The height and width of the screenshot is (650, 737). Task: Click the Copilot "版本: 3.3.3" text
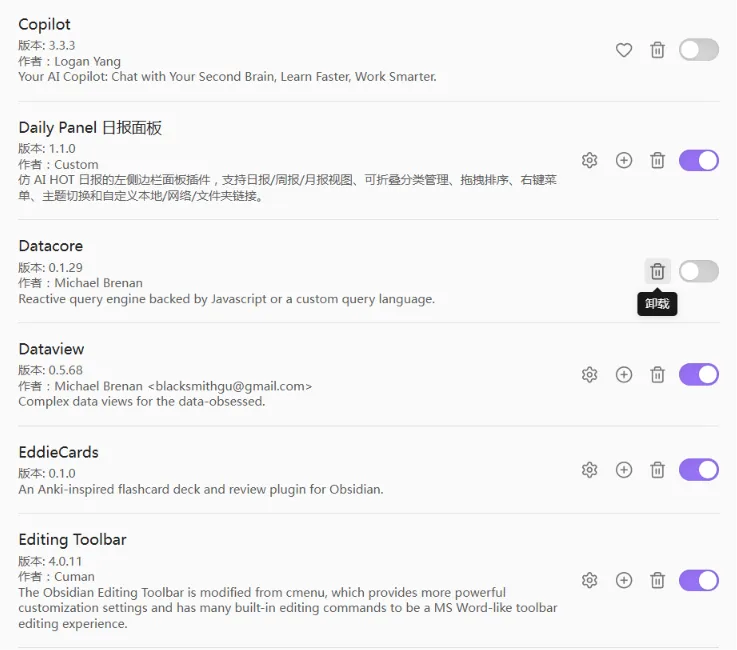(x=47, y=46)
